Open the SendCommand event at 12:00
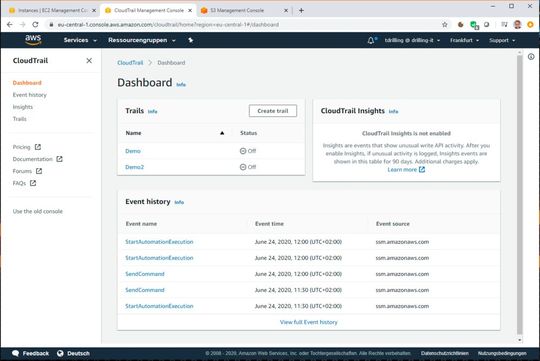This screenshot has height=361, width=540. tap(145, 274)
